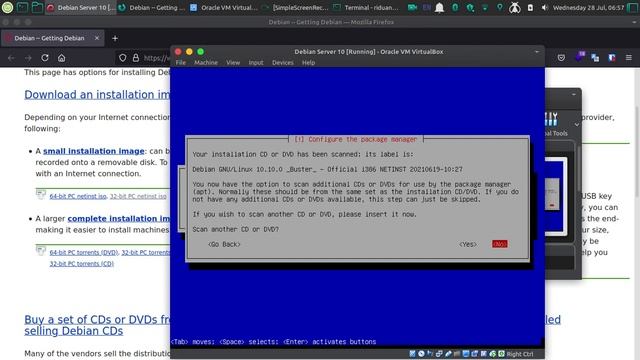Open the VirtualBox View menu
The image size is (640, 360).
coord(233,62)
